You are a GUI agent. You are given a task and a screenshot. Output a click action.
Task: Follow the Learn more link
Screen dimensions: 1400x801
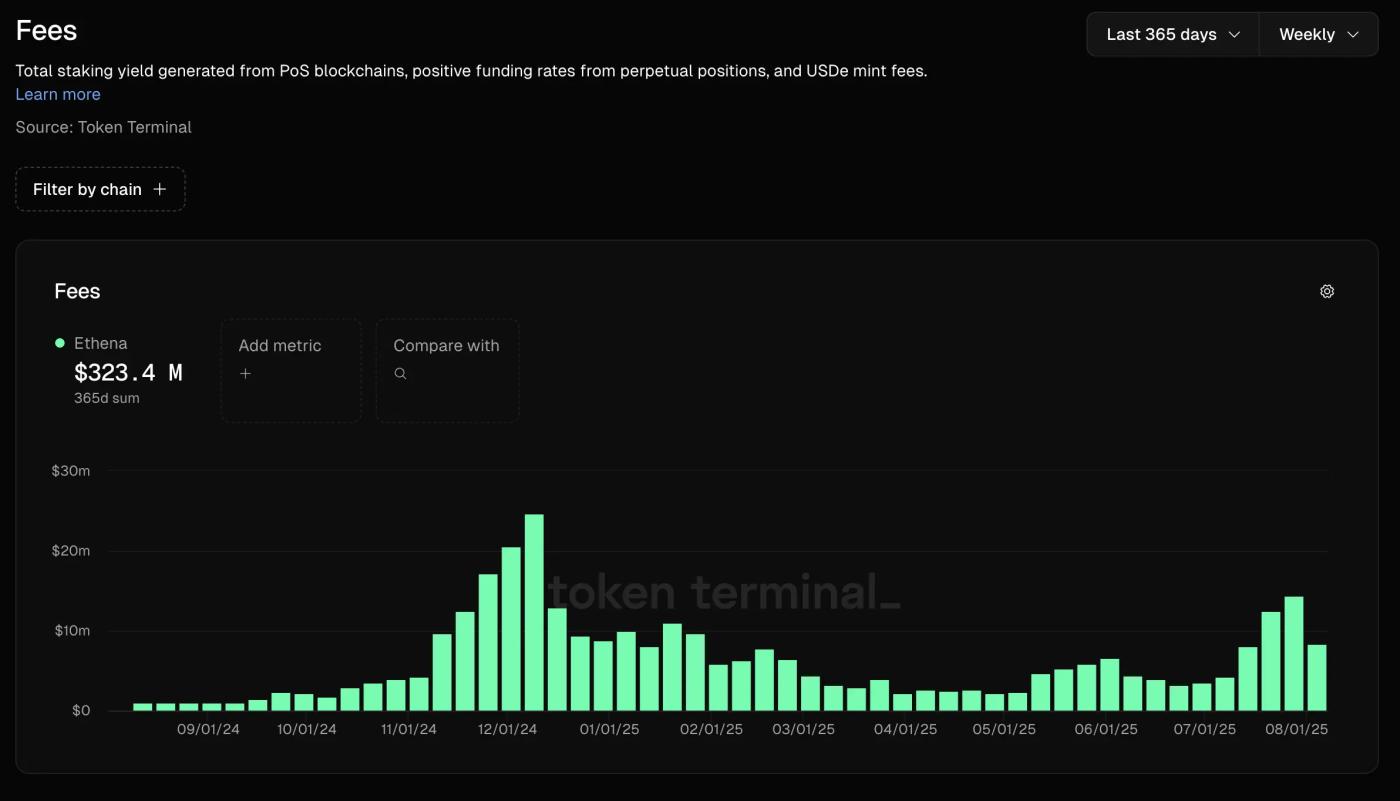click(58, 94)
